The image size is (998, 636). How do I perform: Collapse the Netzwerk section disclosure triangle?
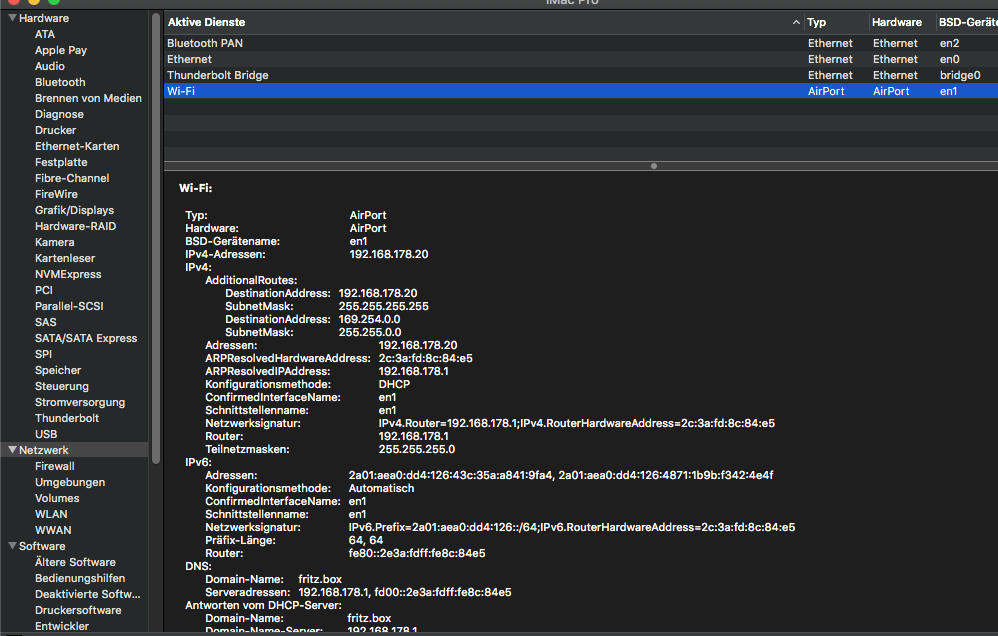12,450
